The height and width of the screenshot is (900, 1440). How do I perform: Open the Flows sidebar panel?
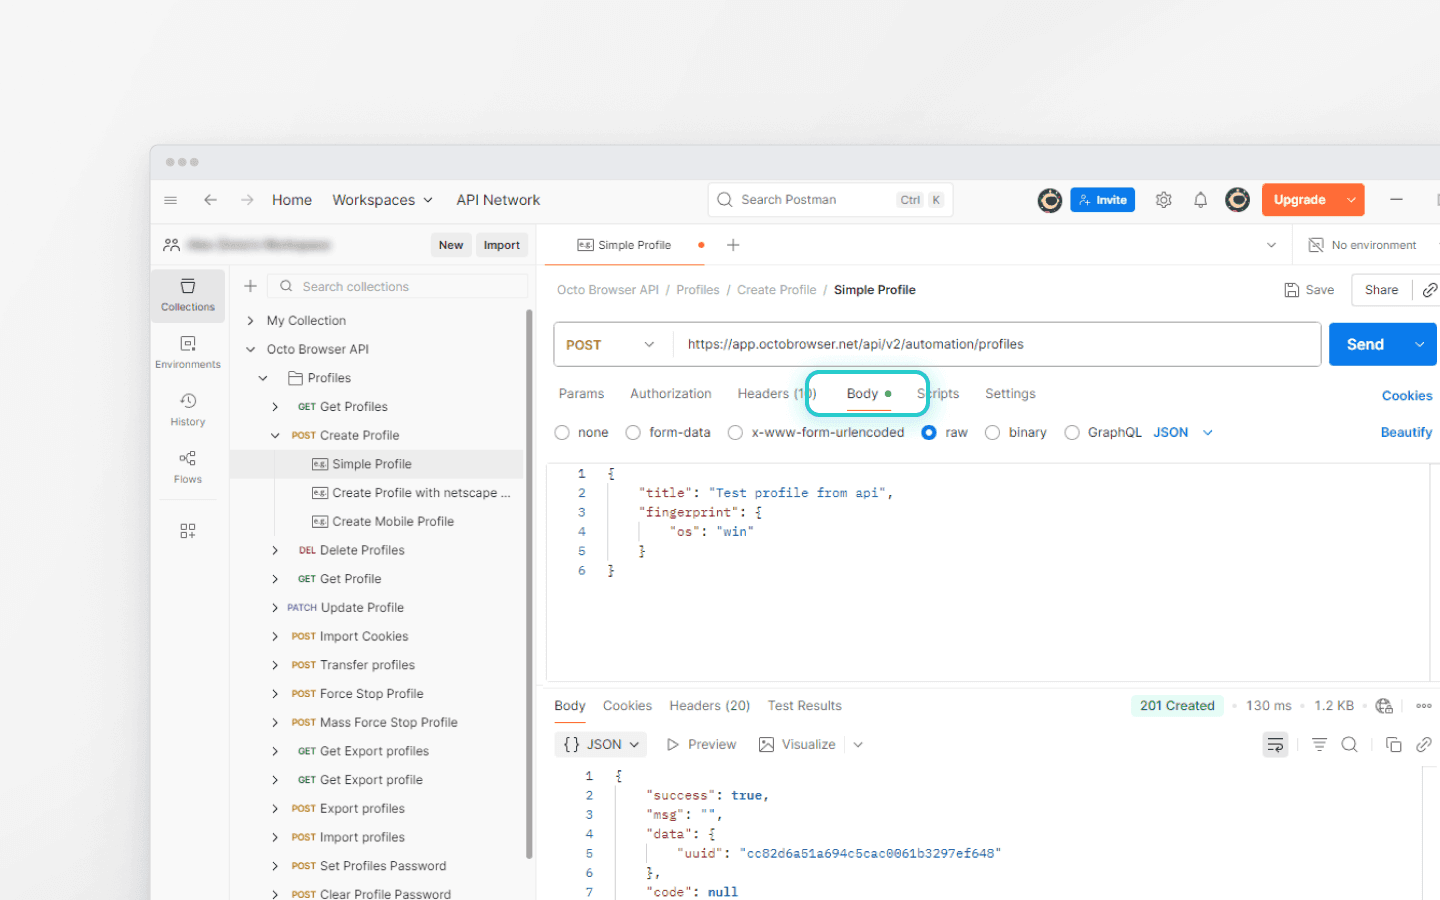pyautogui.click(x=188, y=467)
